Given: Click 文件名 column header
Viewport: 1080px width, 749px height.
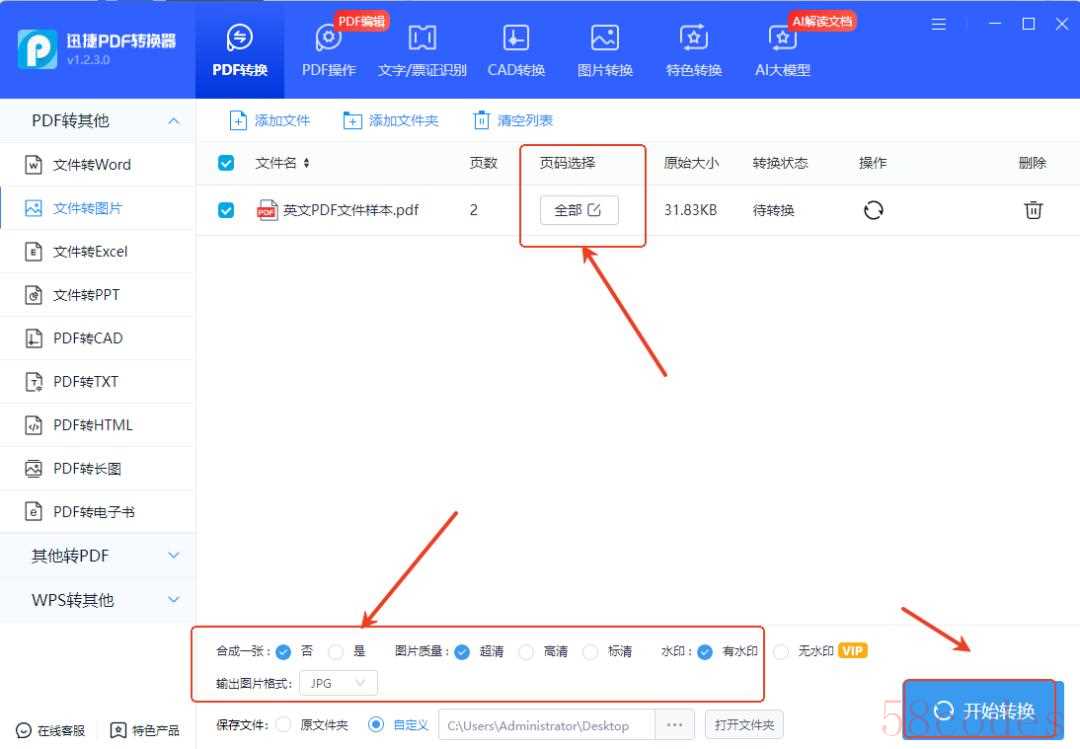Looking at the screenshot, I should 276,163.
